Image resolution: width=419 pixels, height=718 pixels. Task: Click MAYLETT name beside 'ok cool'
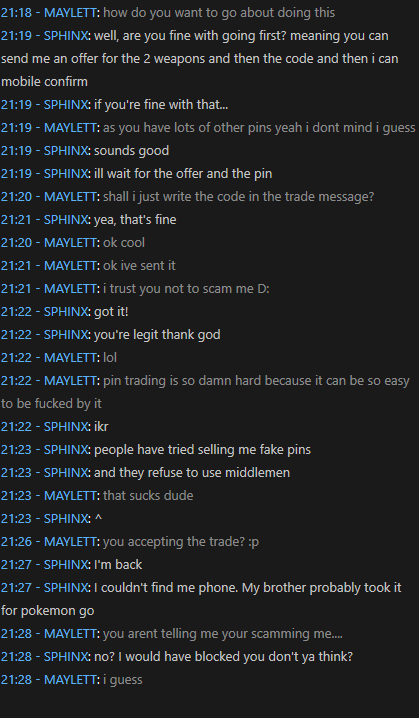click(x=70, y=243)
